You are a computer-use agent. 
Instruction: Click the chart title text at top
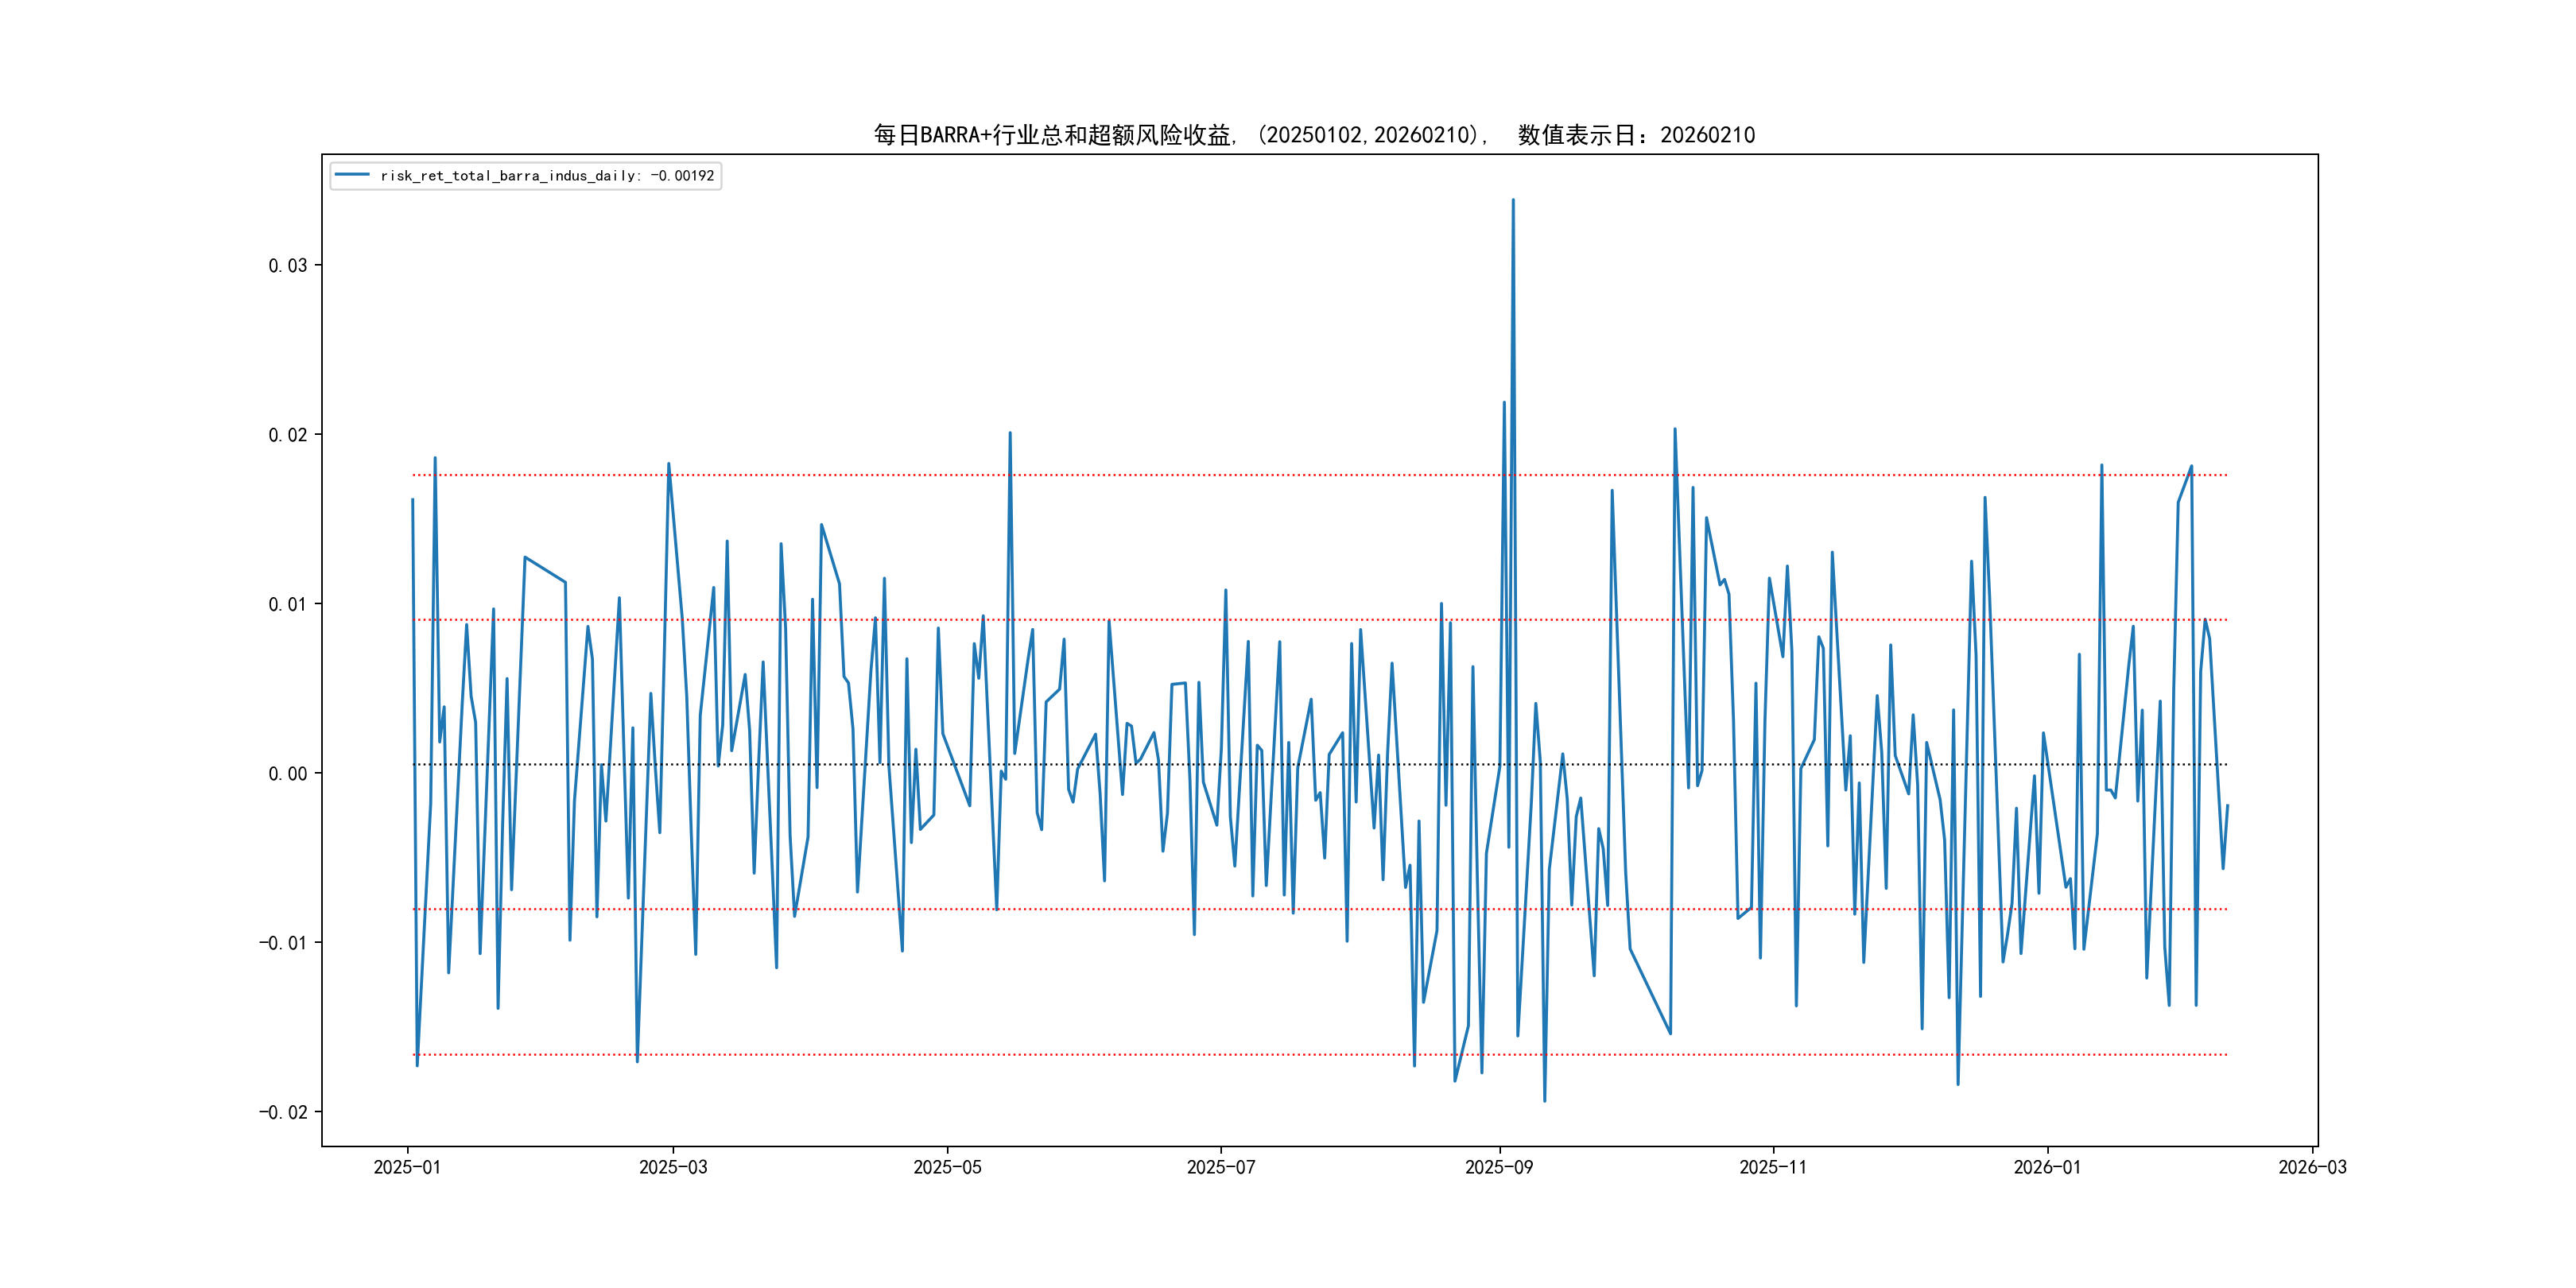tap(1314, 135)
